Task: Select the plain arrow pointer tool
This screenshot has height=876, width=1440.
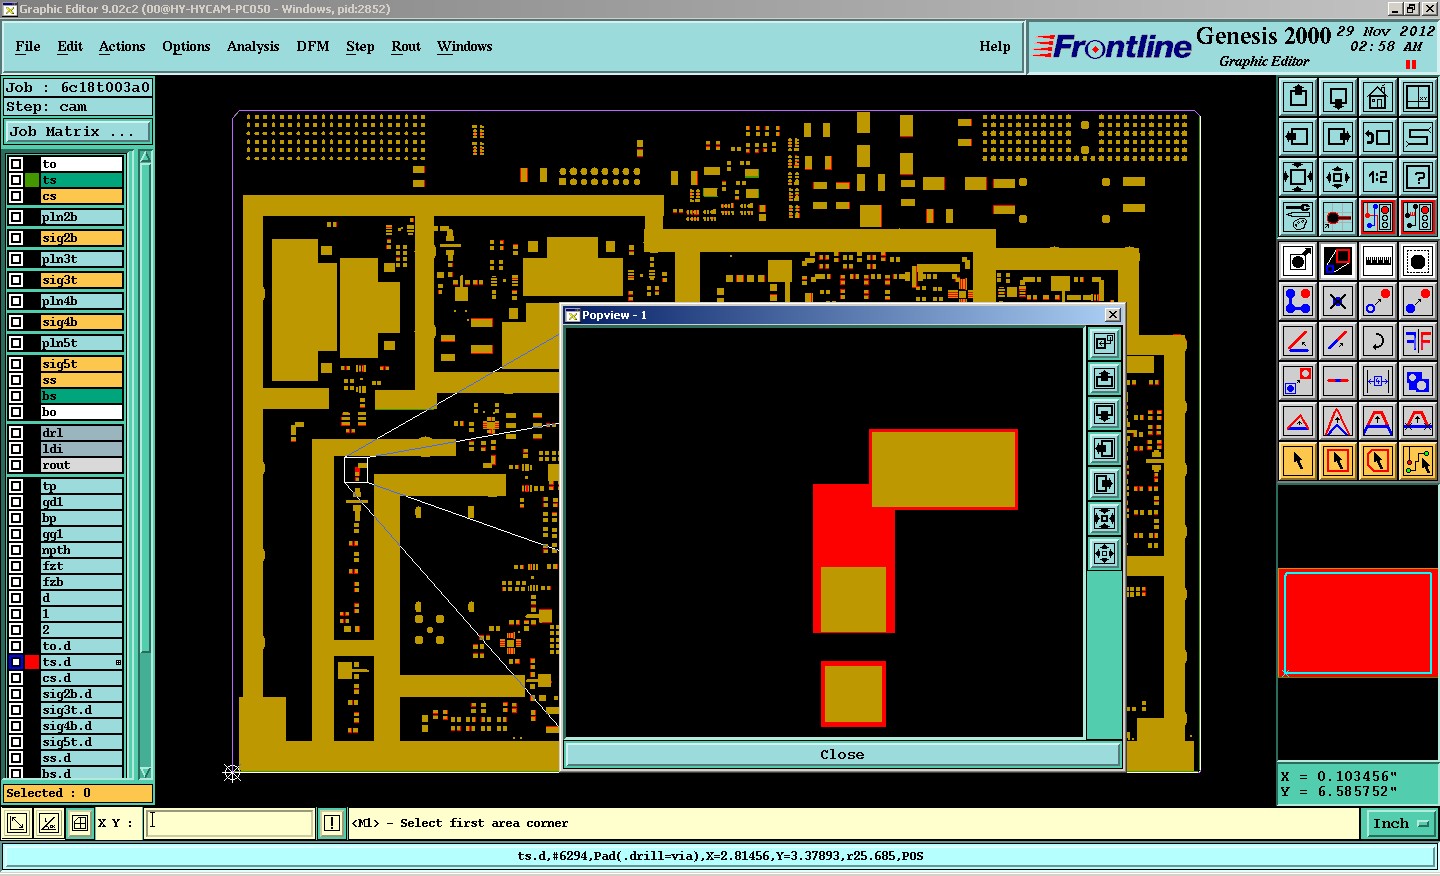Action: 1298,461
